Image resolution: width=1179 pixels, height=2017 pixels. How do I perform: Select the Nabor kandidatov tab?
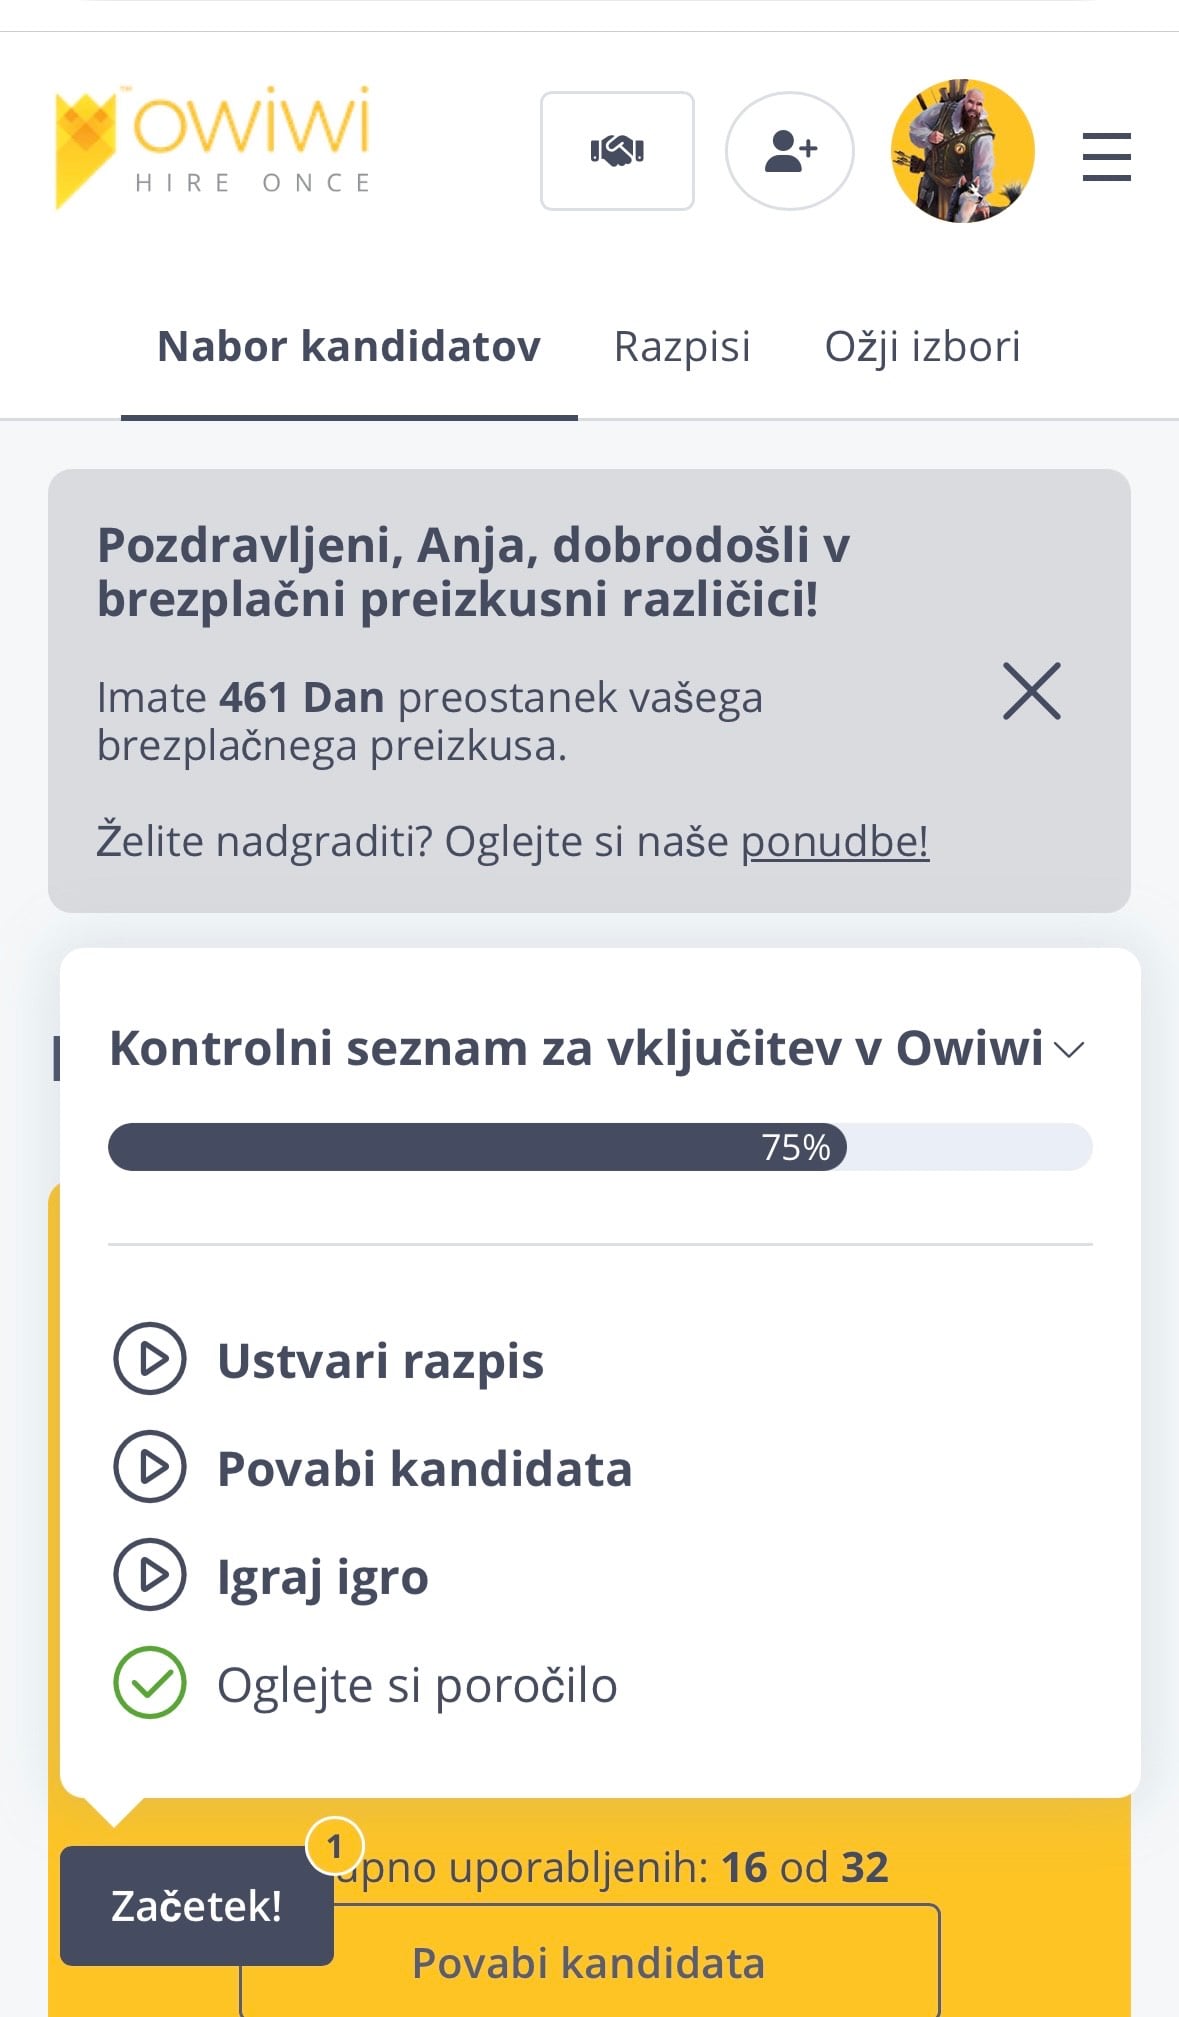349,347
